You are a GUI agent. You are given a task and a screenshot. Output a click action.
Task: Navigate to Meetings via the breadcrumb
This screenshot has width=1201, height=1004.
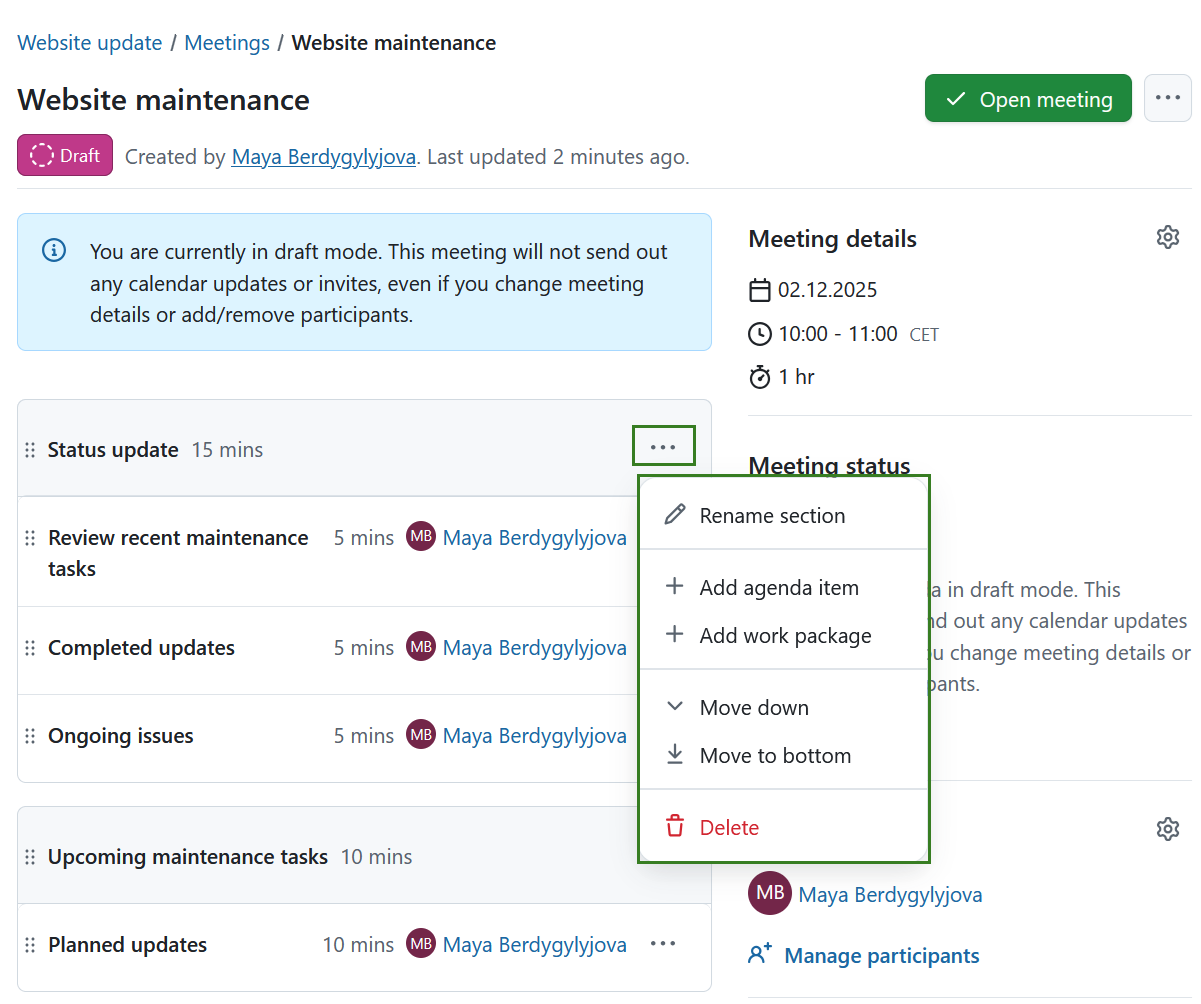(x=227, y=42)
